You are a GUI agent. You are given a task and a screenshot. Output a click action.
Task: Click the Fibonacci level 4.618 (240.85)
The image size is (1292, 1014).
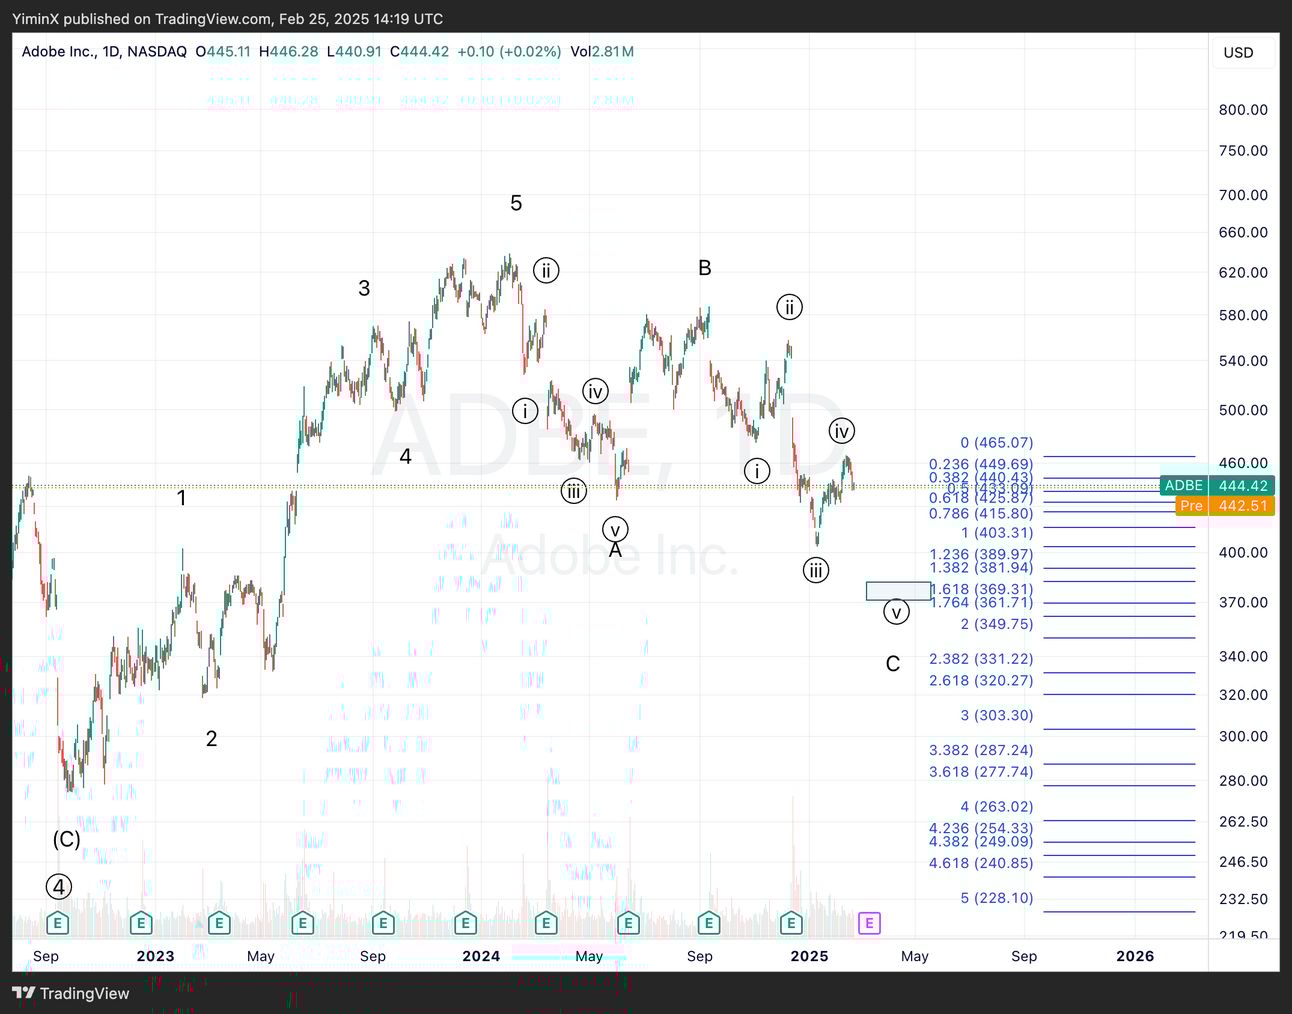click(981, 863)
